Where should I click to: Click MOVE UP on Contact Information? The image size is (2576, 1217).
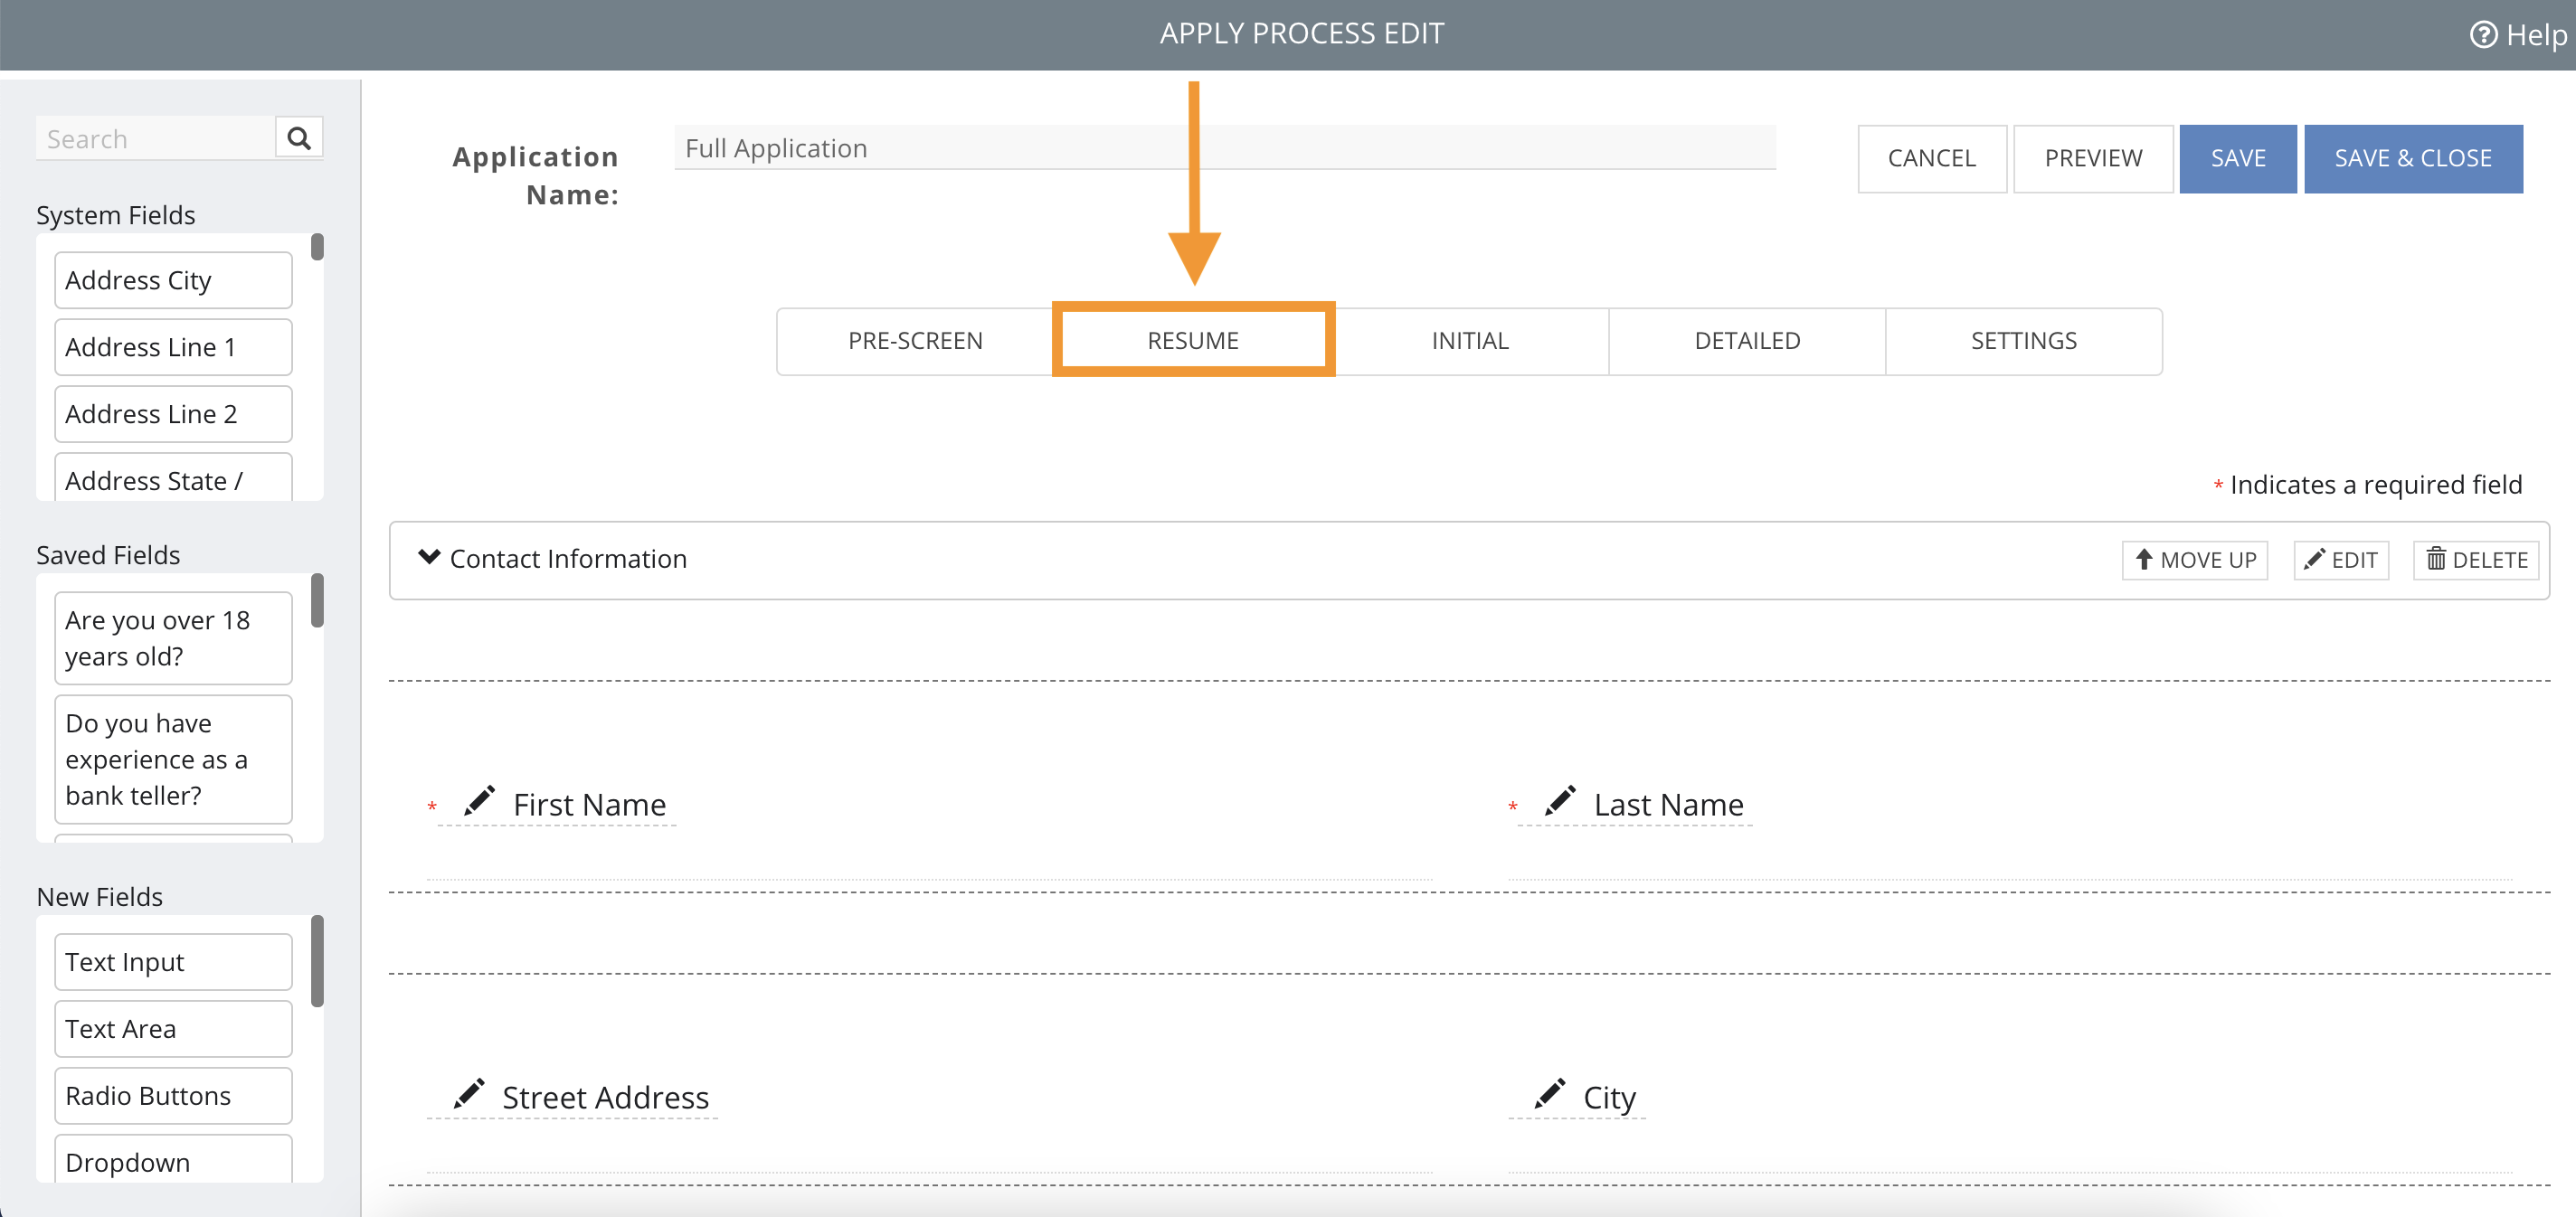(x=2195, y=560)
